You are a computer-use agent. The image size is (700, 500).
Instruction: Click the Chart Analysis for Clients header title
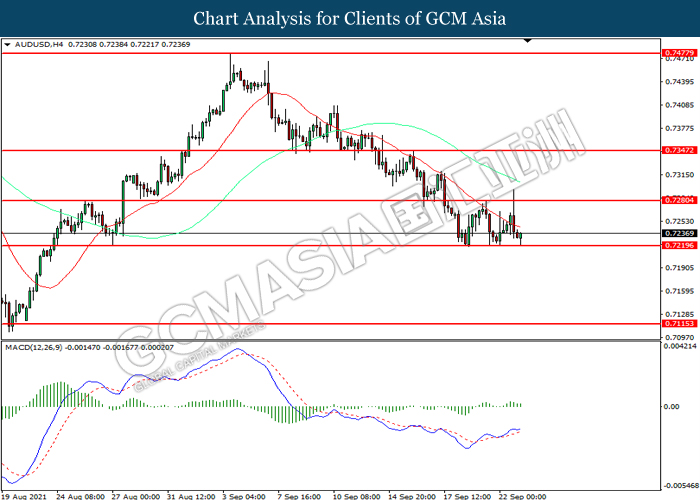coord(350,18)
